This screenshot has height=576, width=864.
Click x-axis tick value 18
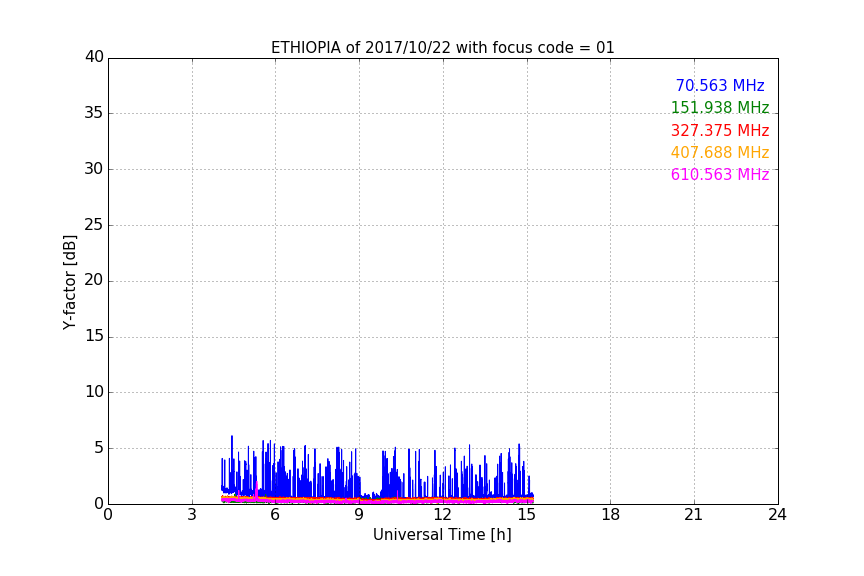[610, 515]
